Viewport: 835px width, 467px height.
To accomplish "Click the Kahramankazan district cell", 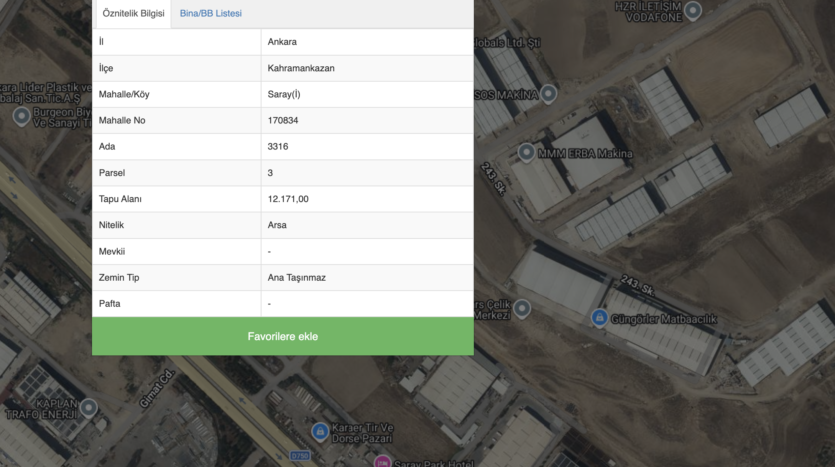I will 299,68.
